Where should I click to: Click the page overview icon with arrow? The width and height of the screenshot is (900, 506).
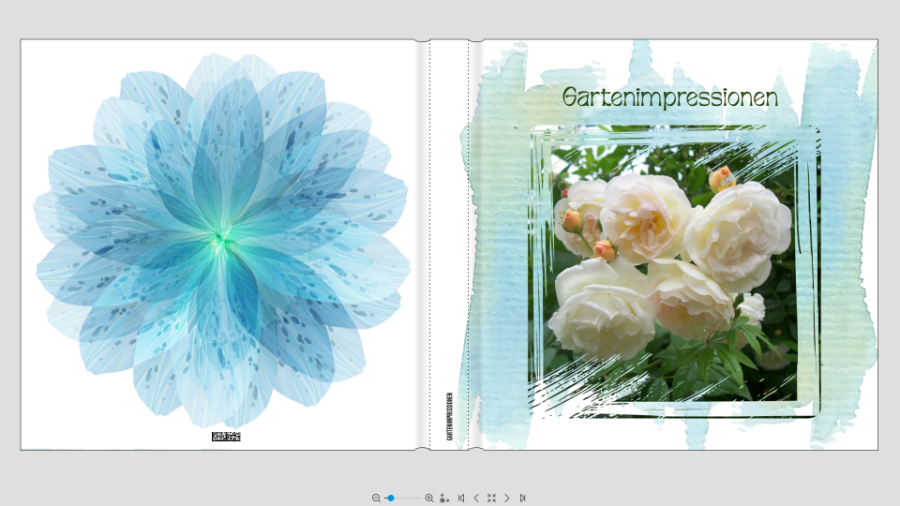coord(444,498)
